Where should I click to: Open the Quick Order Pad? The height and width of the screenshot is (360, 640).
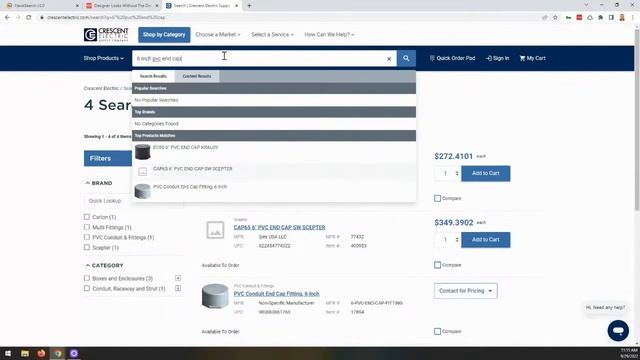452,58
